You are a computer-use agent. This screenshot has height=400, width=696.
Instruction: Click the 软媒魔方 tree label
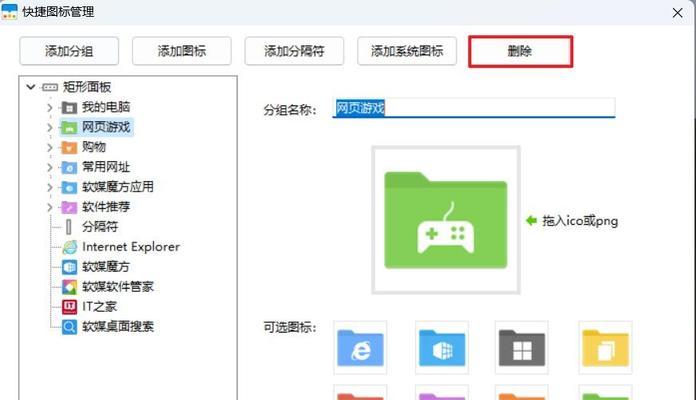(x=106, y=267)
